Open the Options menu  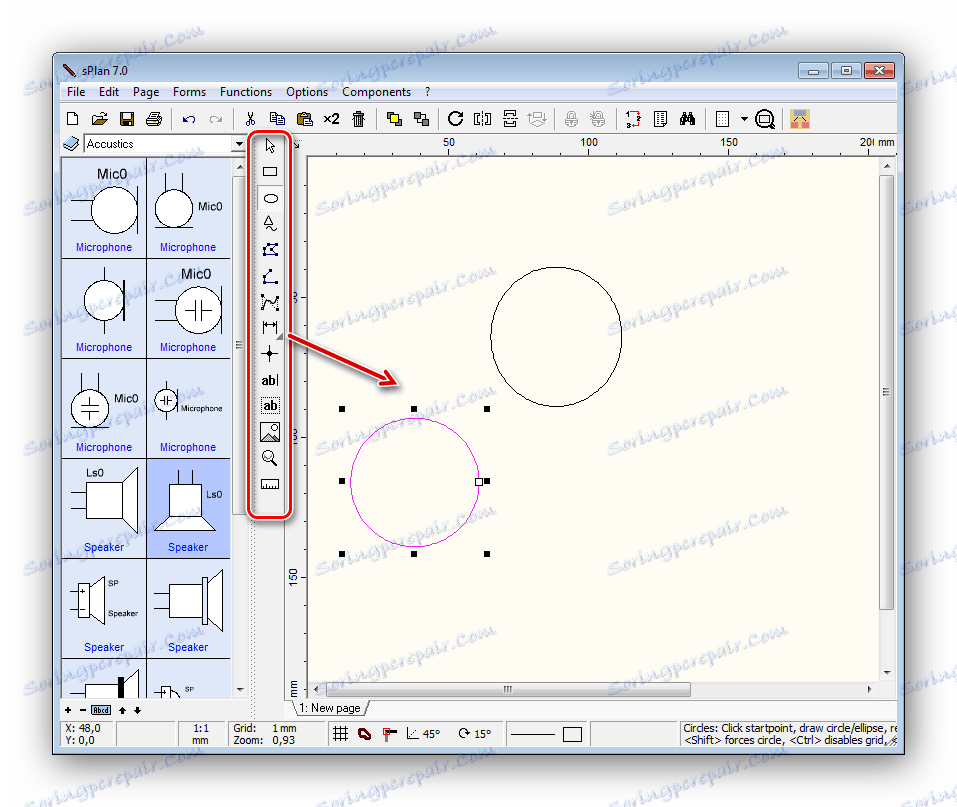pyautogui.click(x=307, y=92)
